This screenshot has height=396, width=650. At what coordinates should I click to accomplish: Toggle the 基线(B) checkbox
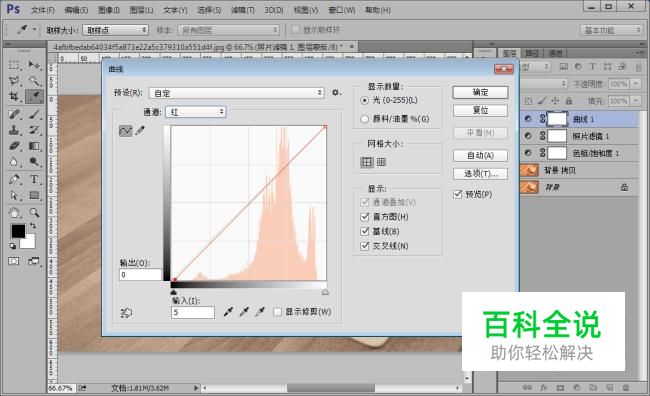point(365,231)
